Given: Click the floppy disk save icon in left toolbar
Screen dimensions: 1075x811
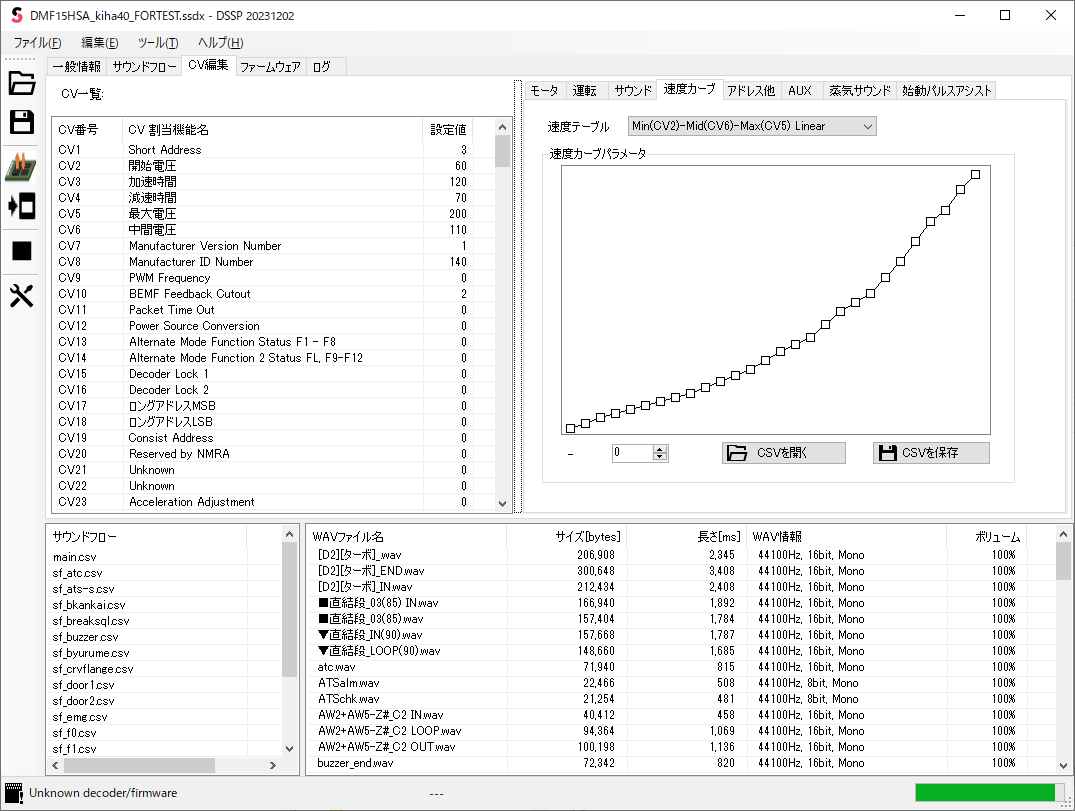Looking at the screenshot, I should pyautogui.click(x=22, y=122).
